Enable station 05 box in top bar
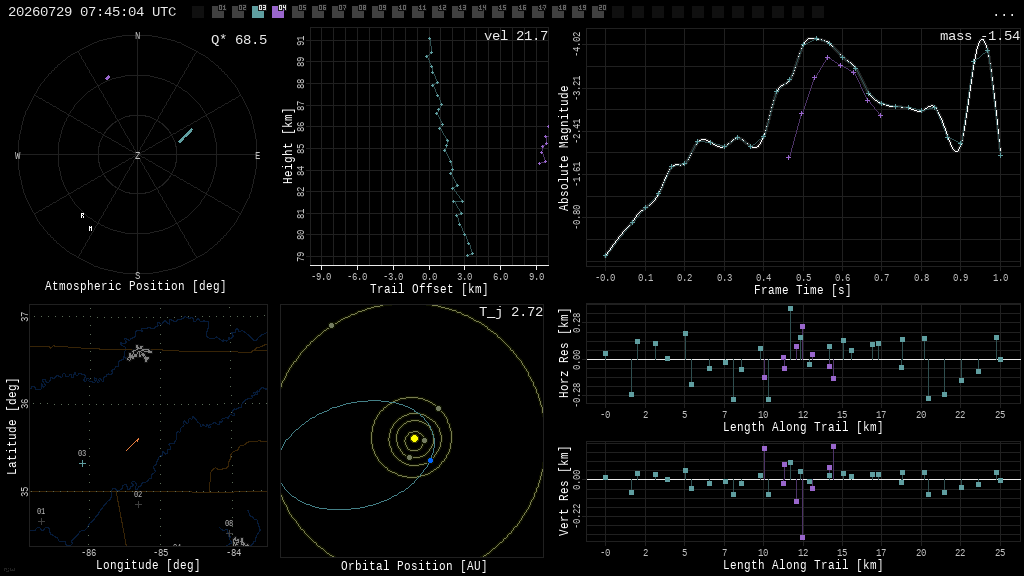The width and height of the screenshot is (1024, 576). click(x=298, y=12)
